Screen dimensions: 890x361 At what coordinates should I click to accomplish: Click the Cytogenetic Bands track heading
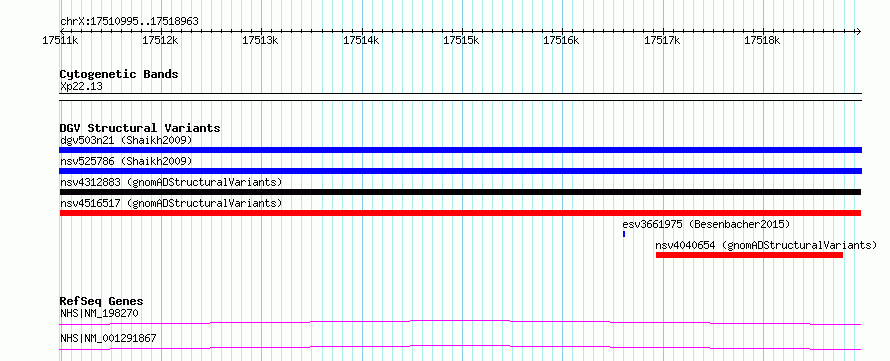pyautogui.click(x=119, y=74)
